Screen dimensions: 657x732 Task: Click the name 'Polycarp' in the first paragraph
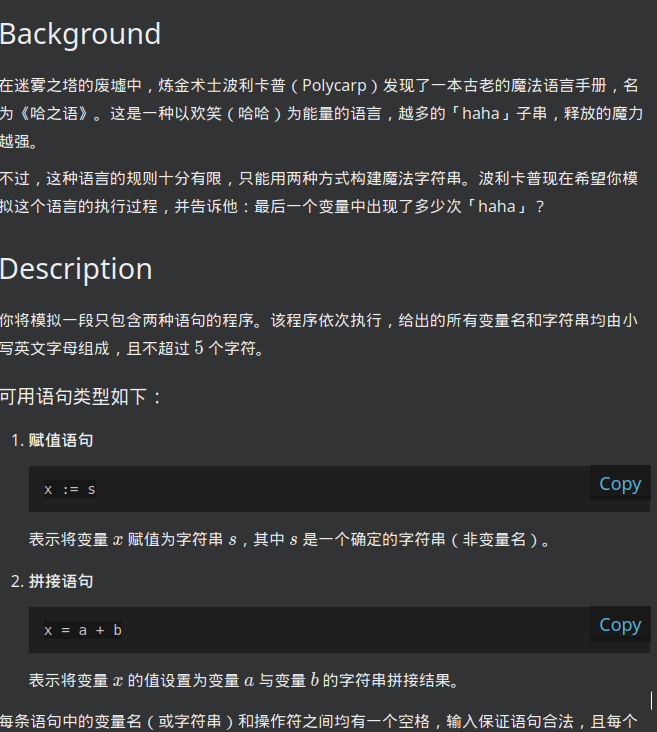tap(334, 85)
